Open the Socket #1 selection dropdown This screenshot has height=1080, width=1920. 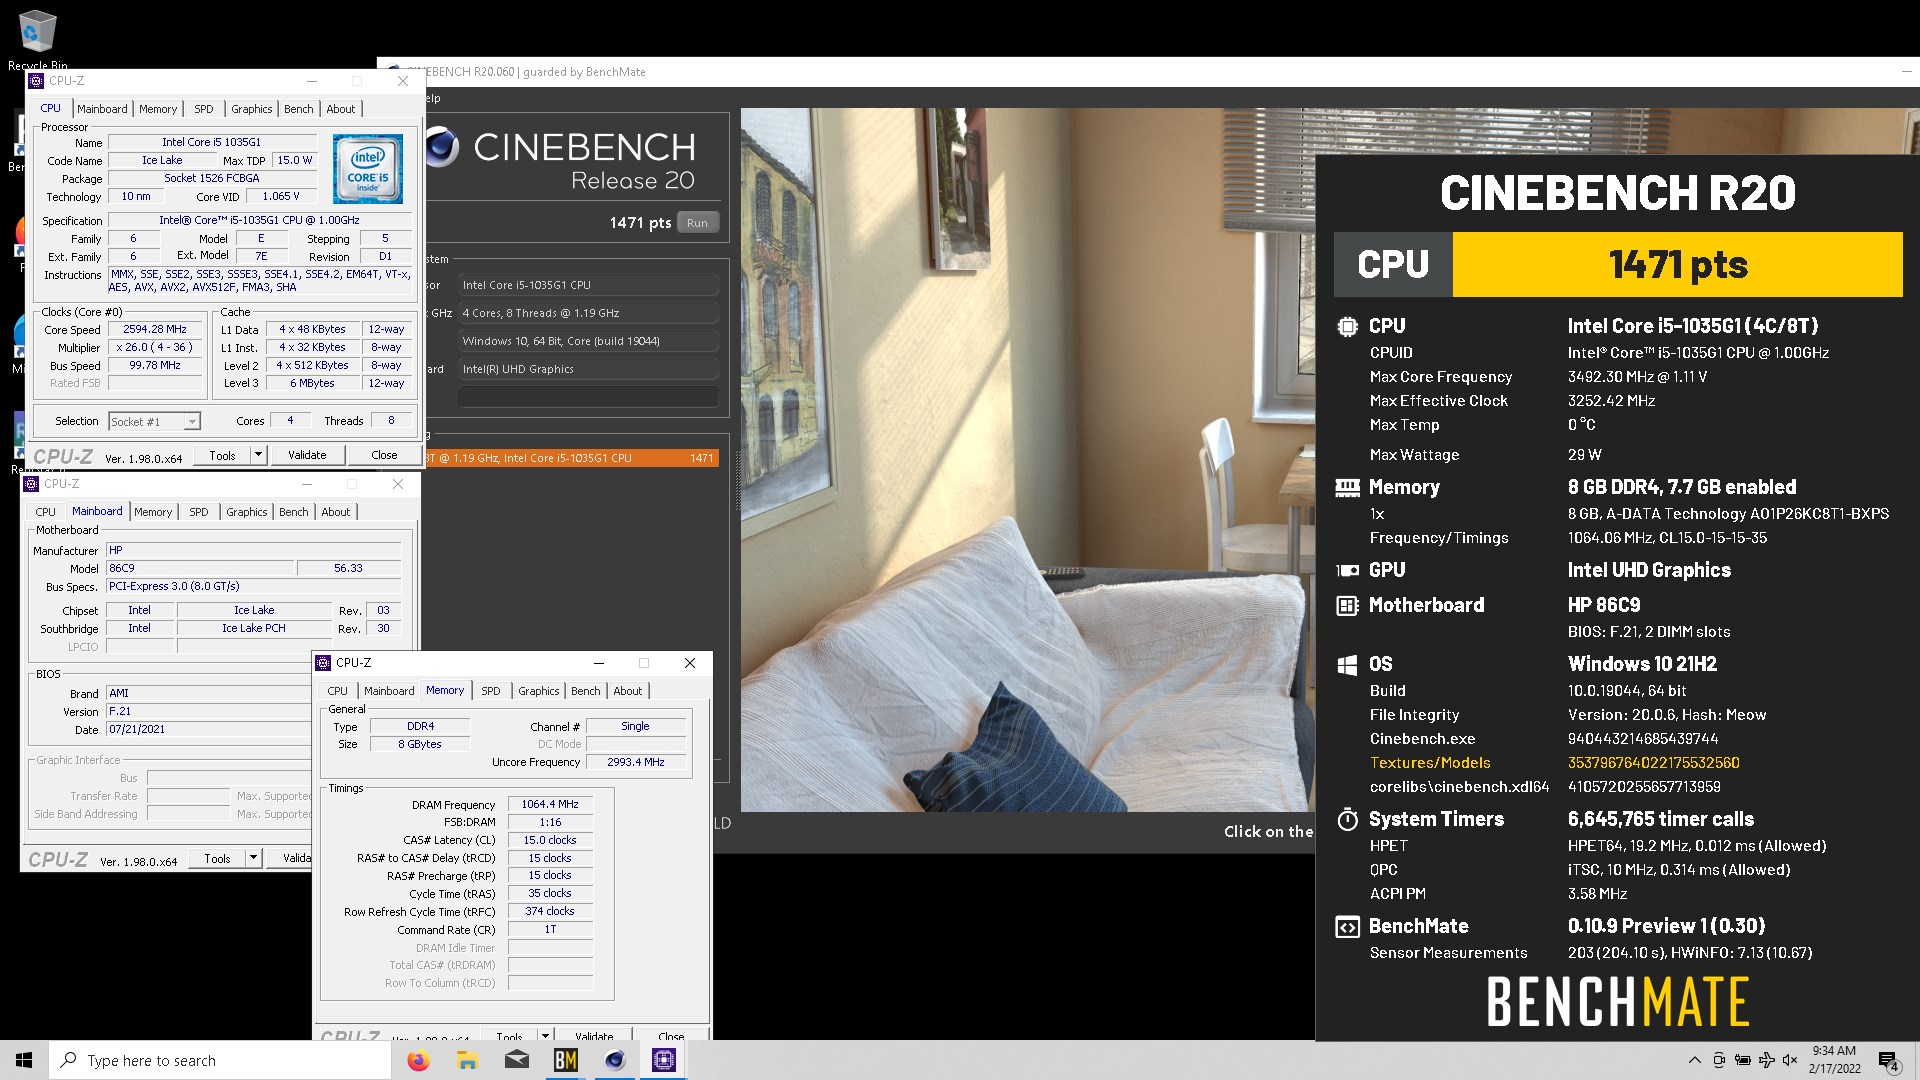[192, 422]
